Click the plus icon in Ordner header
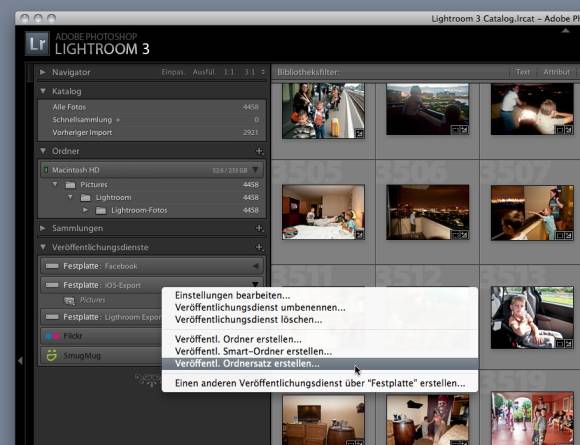The width and height of the screenshot is (580, 445). [x=259, y=151]
